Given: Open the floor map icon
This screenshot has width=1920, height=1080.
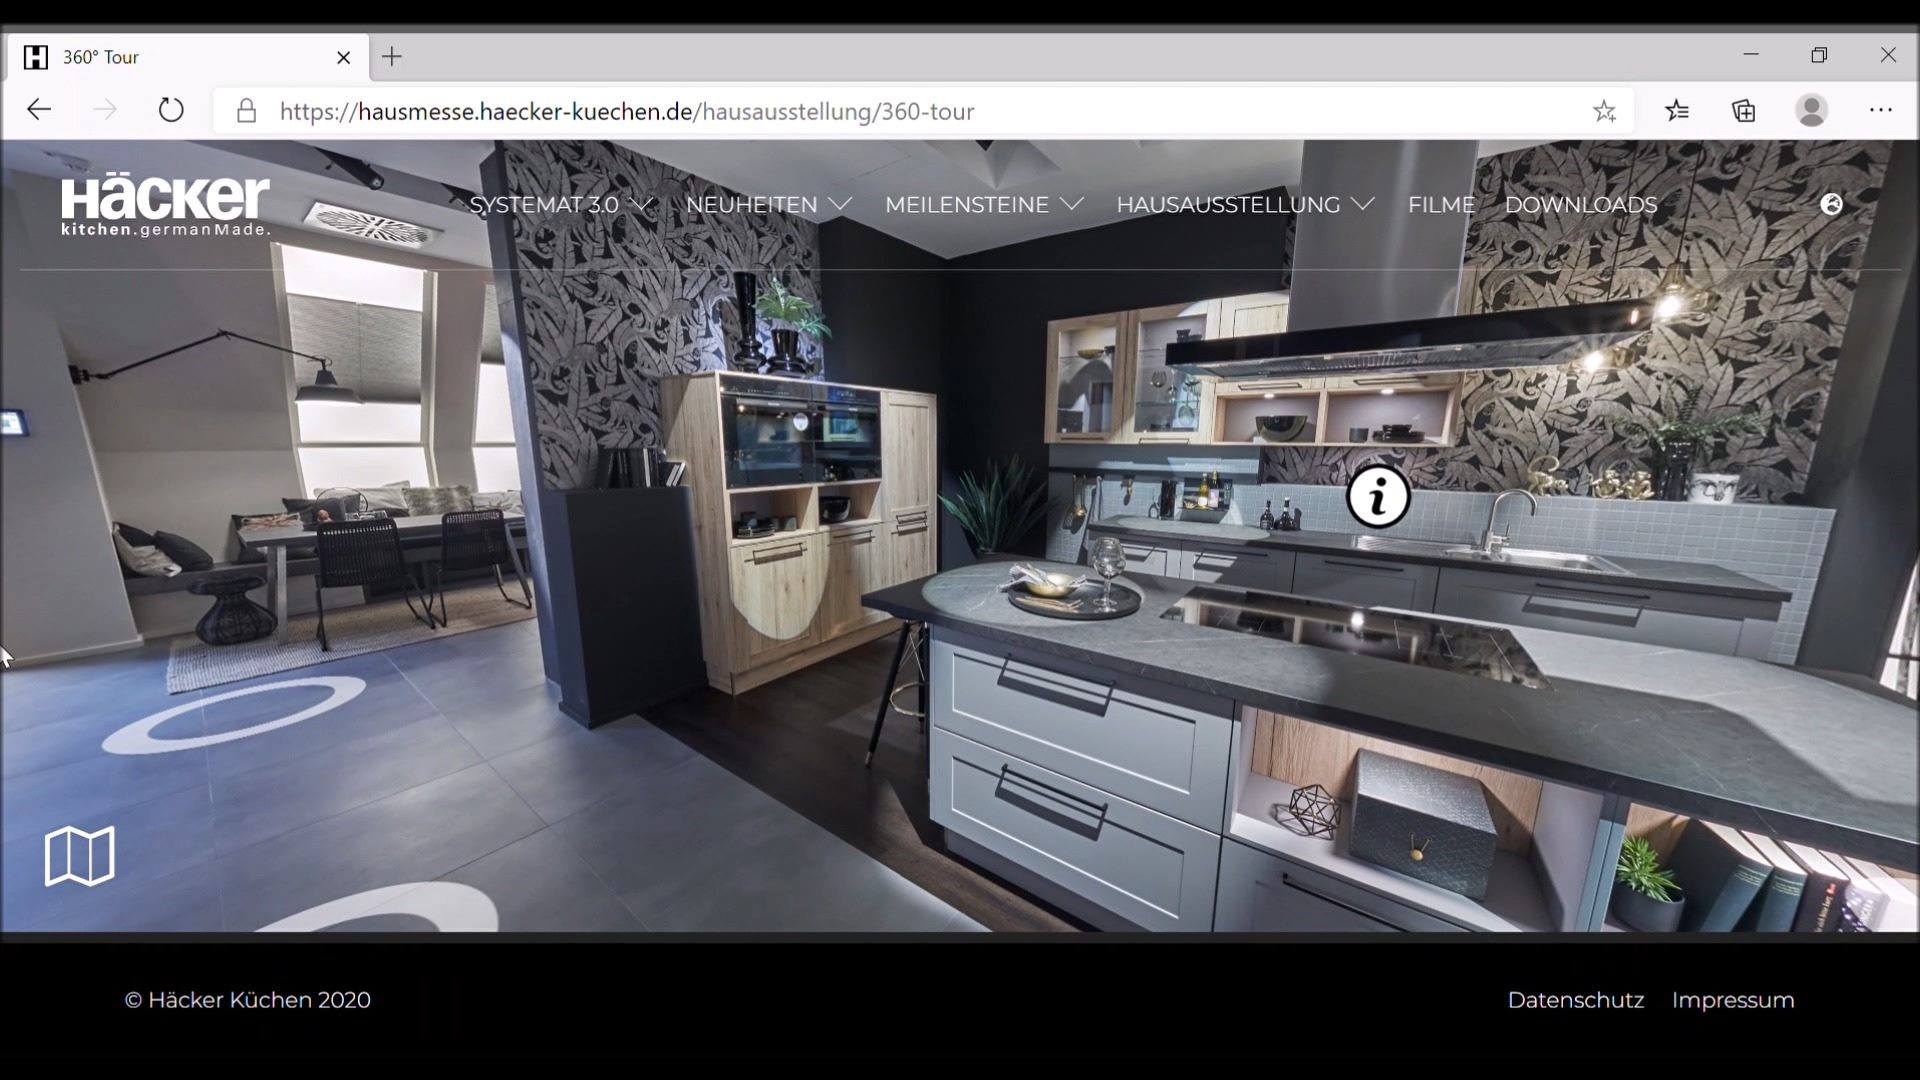Looking at the screenshot, I should tap(80, 856).
